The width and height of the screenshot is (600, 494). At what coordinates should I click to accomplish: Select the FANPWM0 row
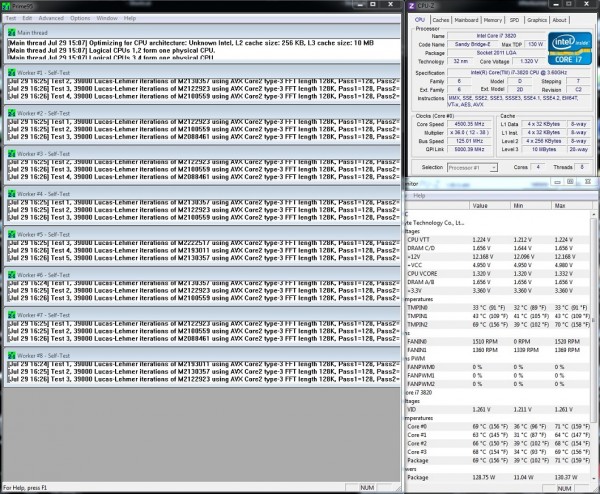click(497, 367)
